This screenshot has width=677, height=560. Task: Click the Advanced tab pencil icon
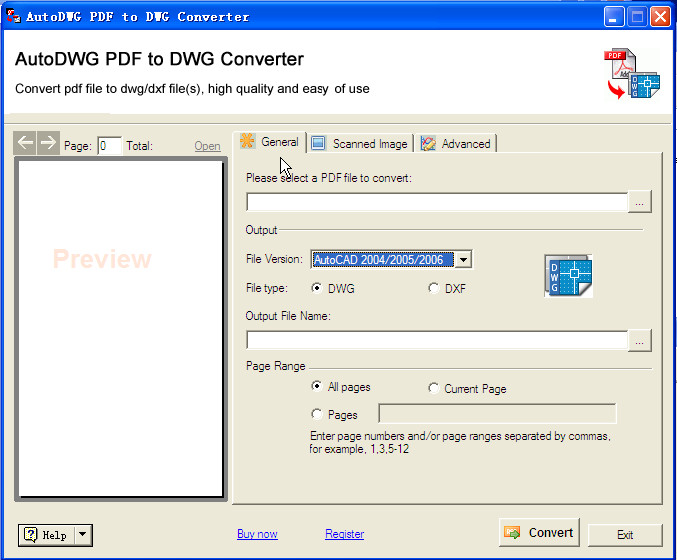428,143
